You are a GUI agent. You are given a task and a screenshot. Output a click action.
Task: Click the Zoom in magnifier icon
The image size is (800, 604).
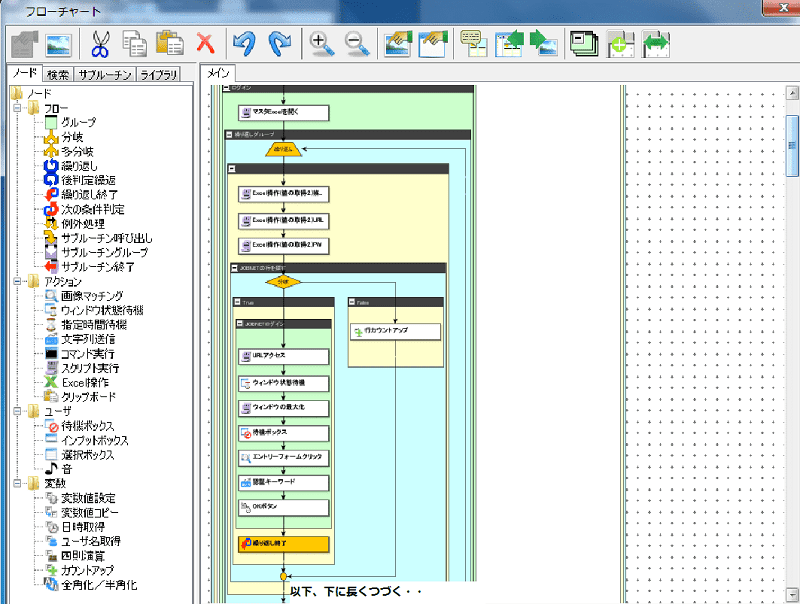point(322,44)
